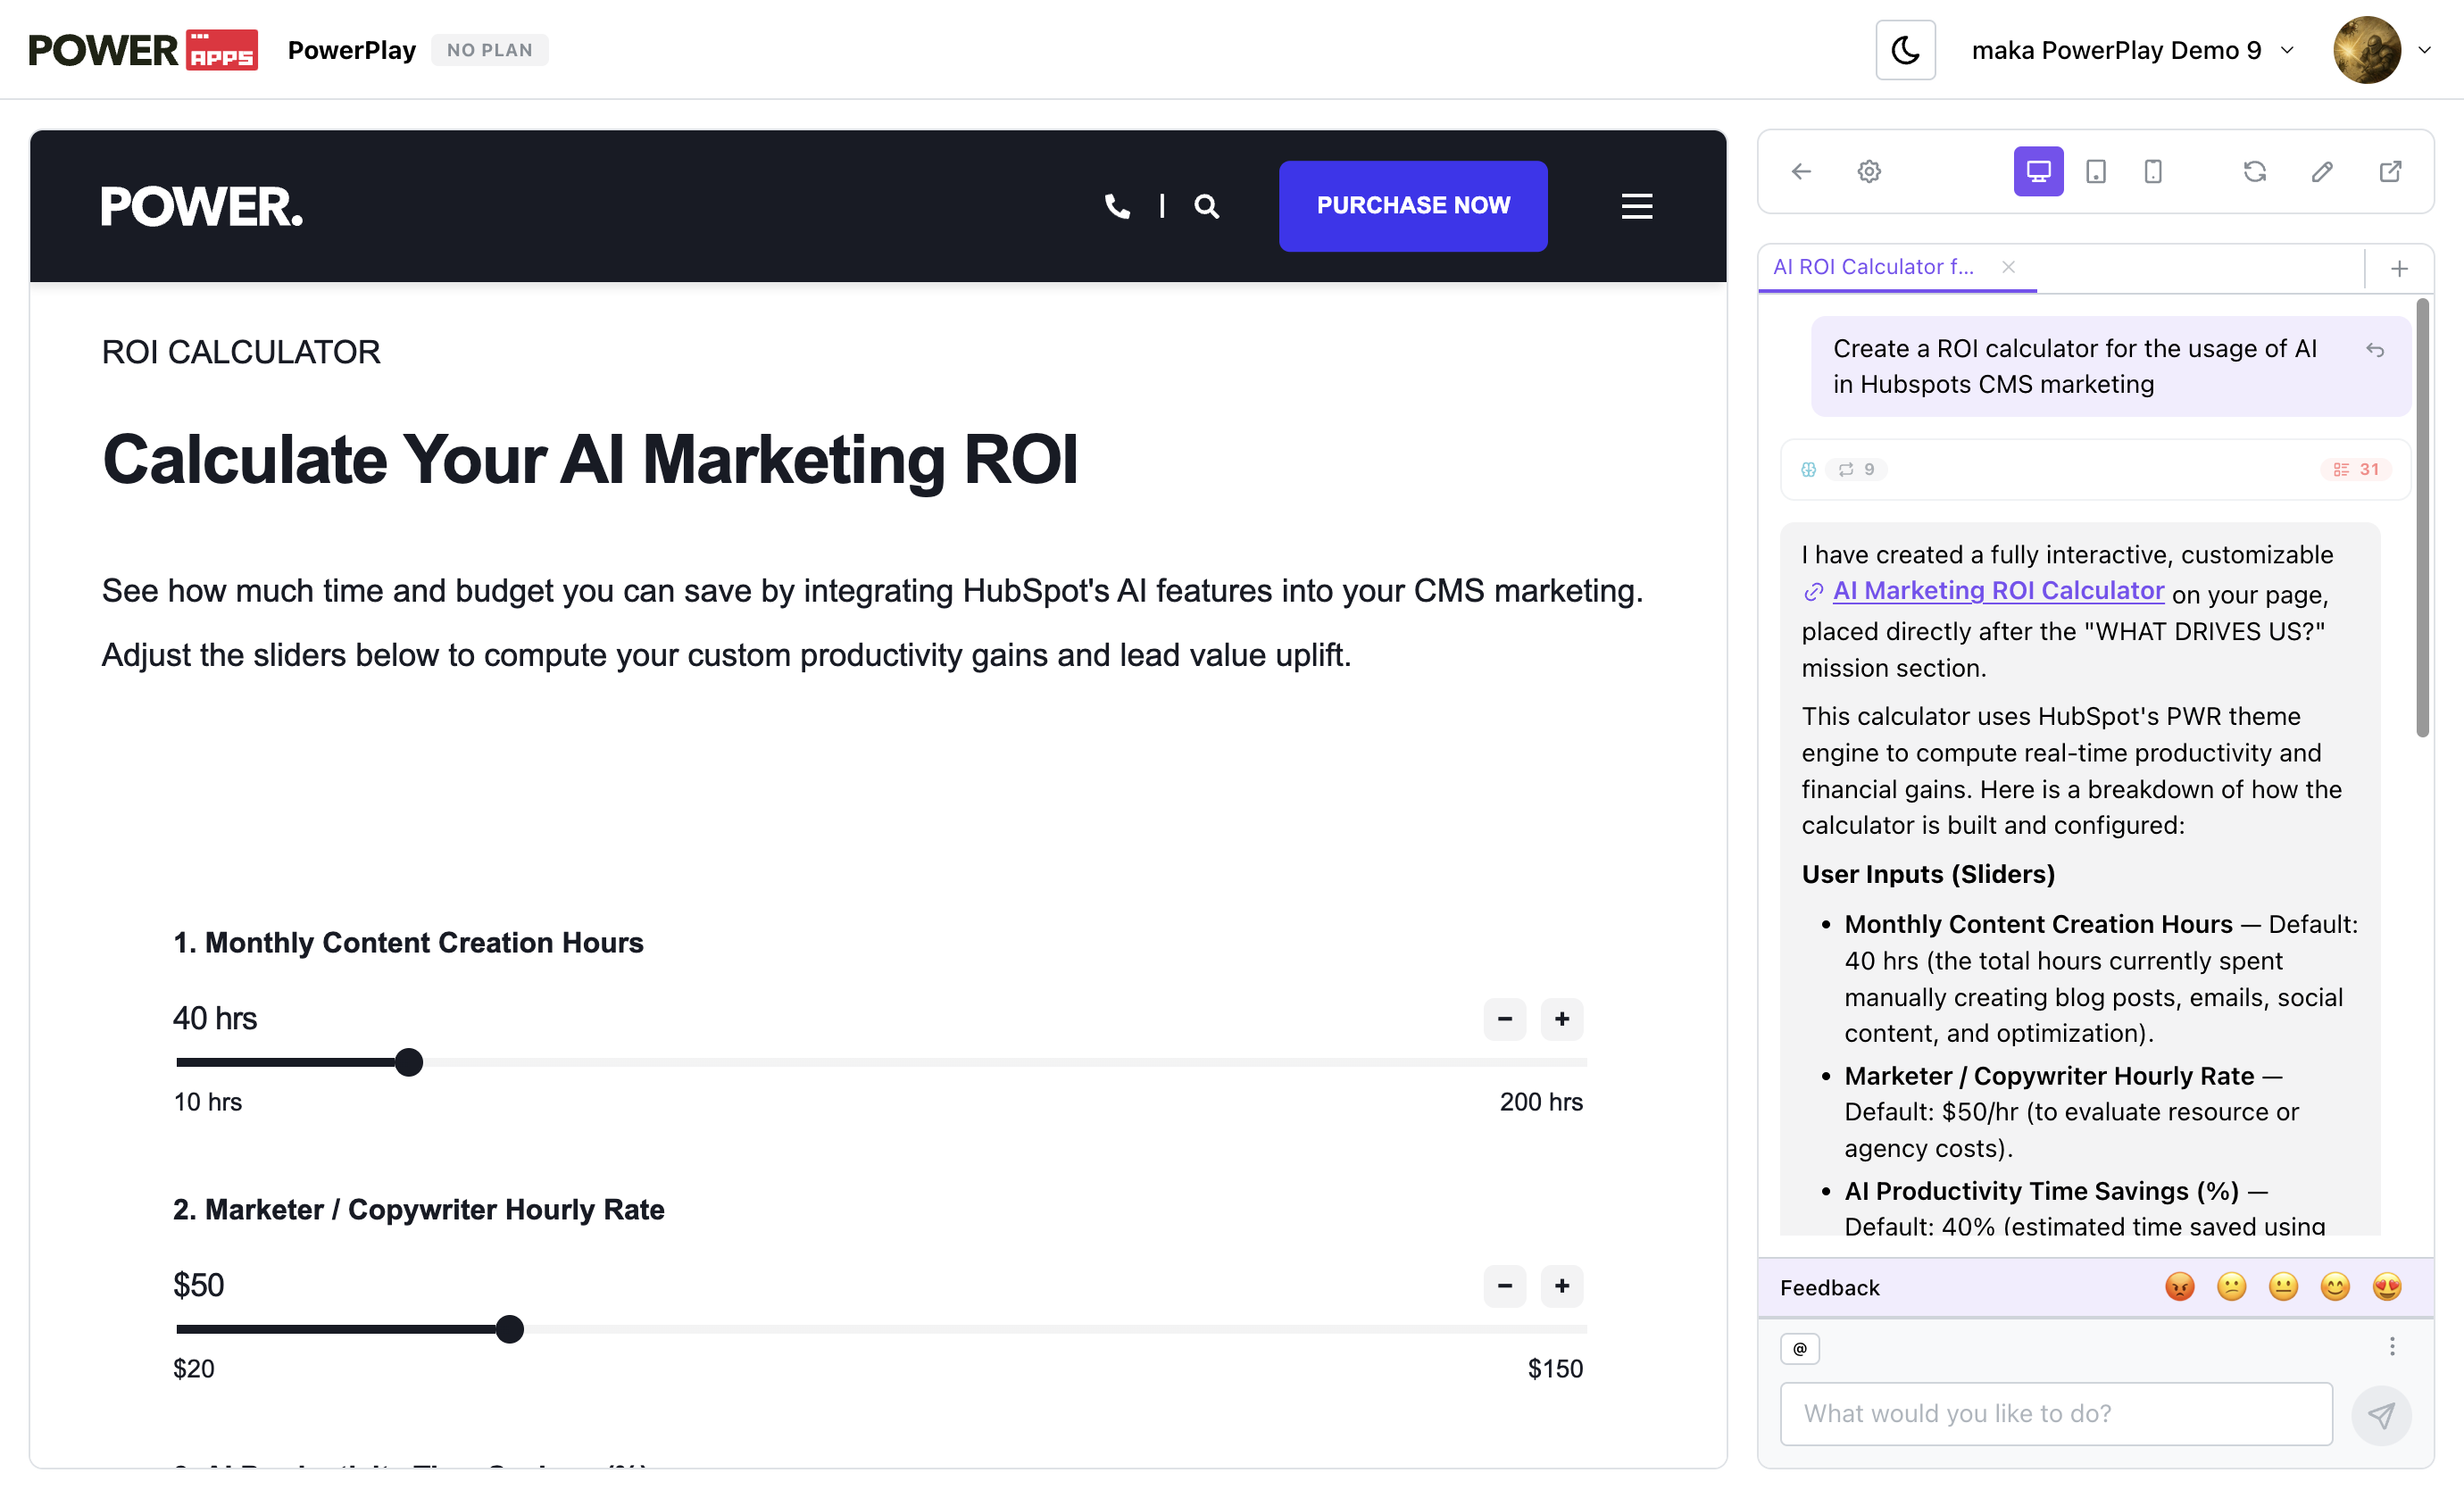Decrease Monthly Content Creation Hours with minus
This screenshot has width=2464, height=1498.
coord(1504,1019)
